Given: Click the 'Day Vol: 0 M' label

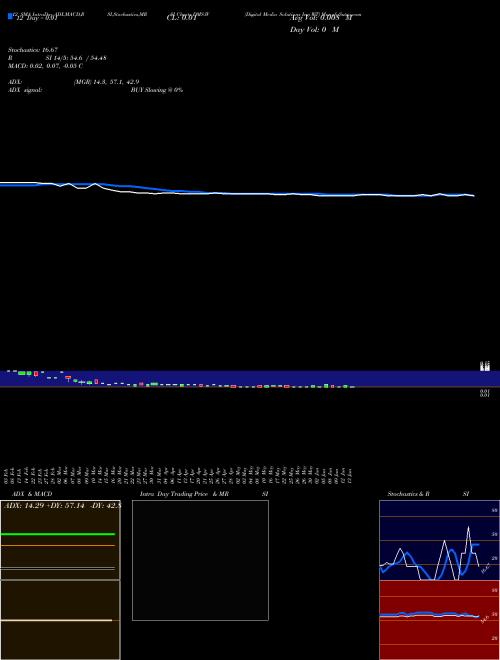Looking at the screenshot, I should coord(314,29).
